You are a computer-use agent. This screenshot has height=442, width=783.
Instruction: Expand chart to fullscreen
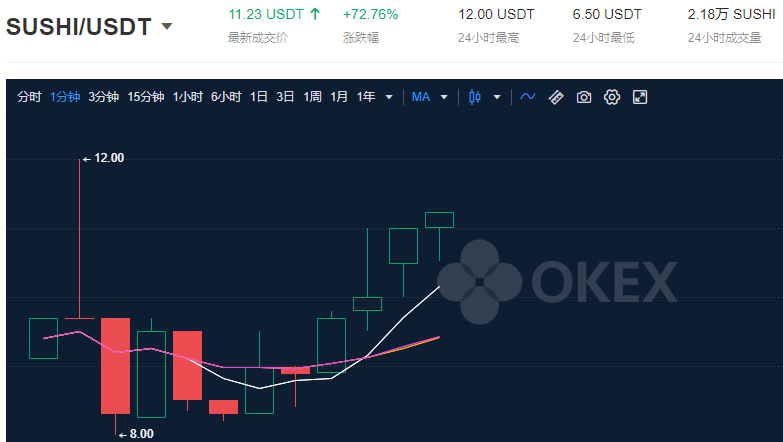pyautogui.click(x=640, y=97)
